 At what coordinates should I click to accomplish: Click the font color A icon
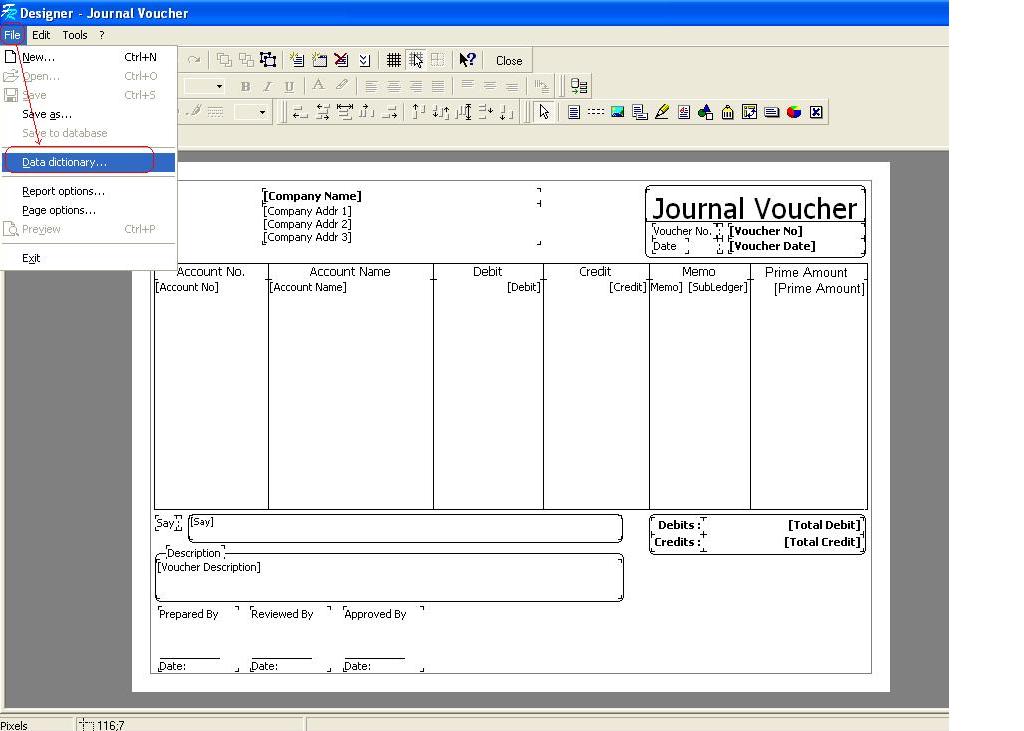(318, 86)
